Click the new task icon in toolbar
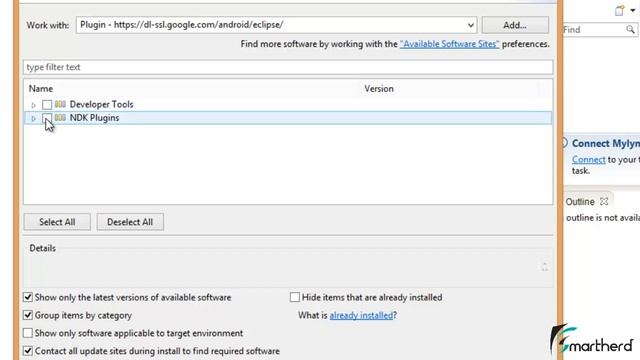This screenshot has width=640, height=360. tap(620, 11)
